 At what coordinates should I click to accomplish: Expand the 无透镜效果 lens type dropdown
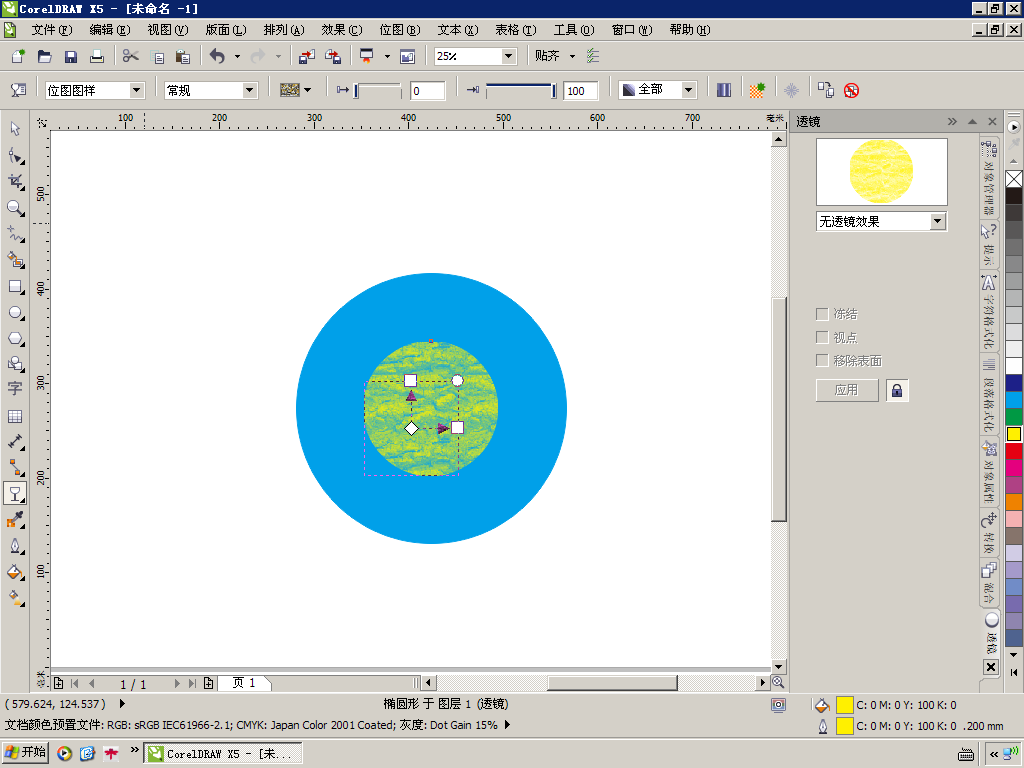(x=938, y=221)
